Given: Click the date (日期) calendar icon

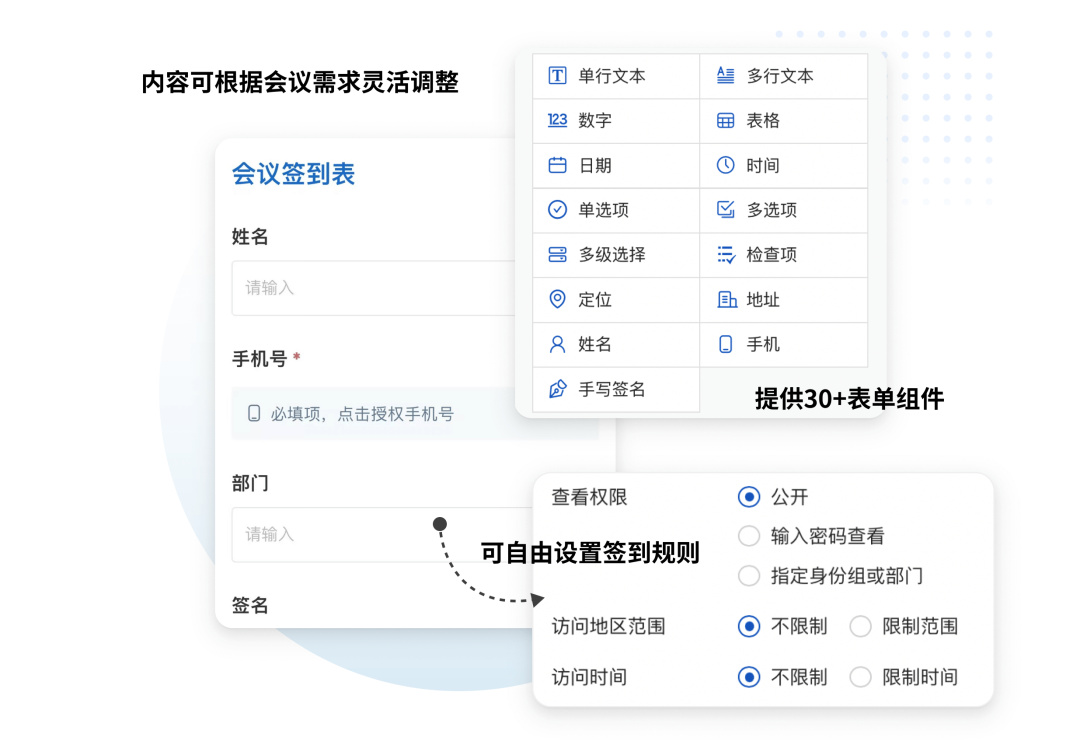Looking at the screenshot, I should pyautogui.click(x=558, y=166).
